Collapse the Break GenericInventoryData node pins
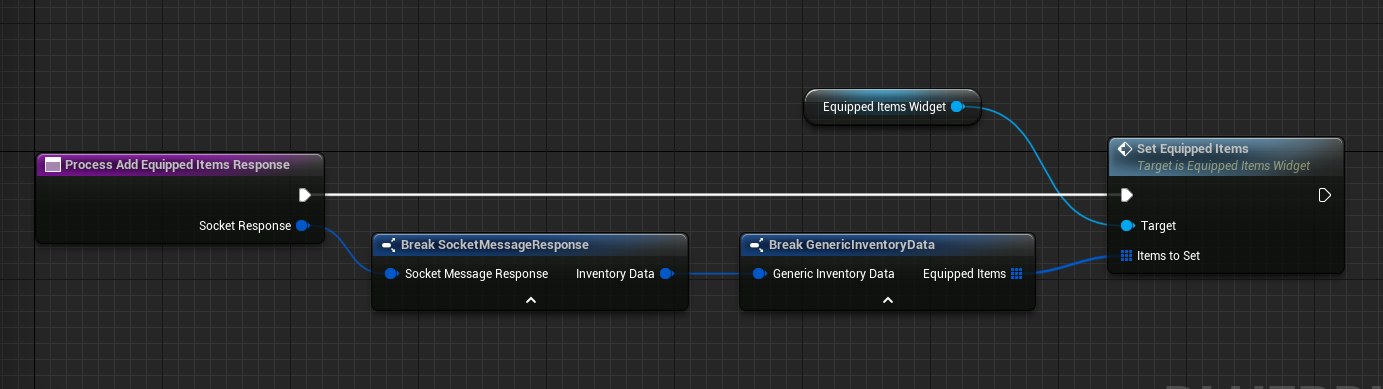1383x389 pixels. [x=888, y=299]
